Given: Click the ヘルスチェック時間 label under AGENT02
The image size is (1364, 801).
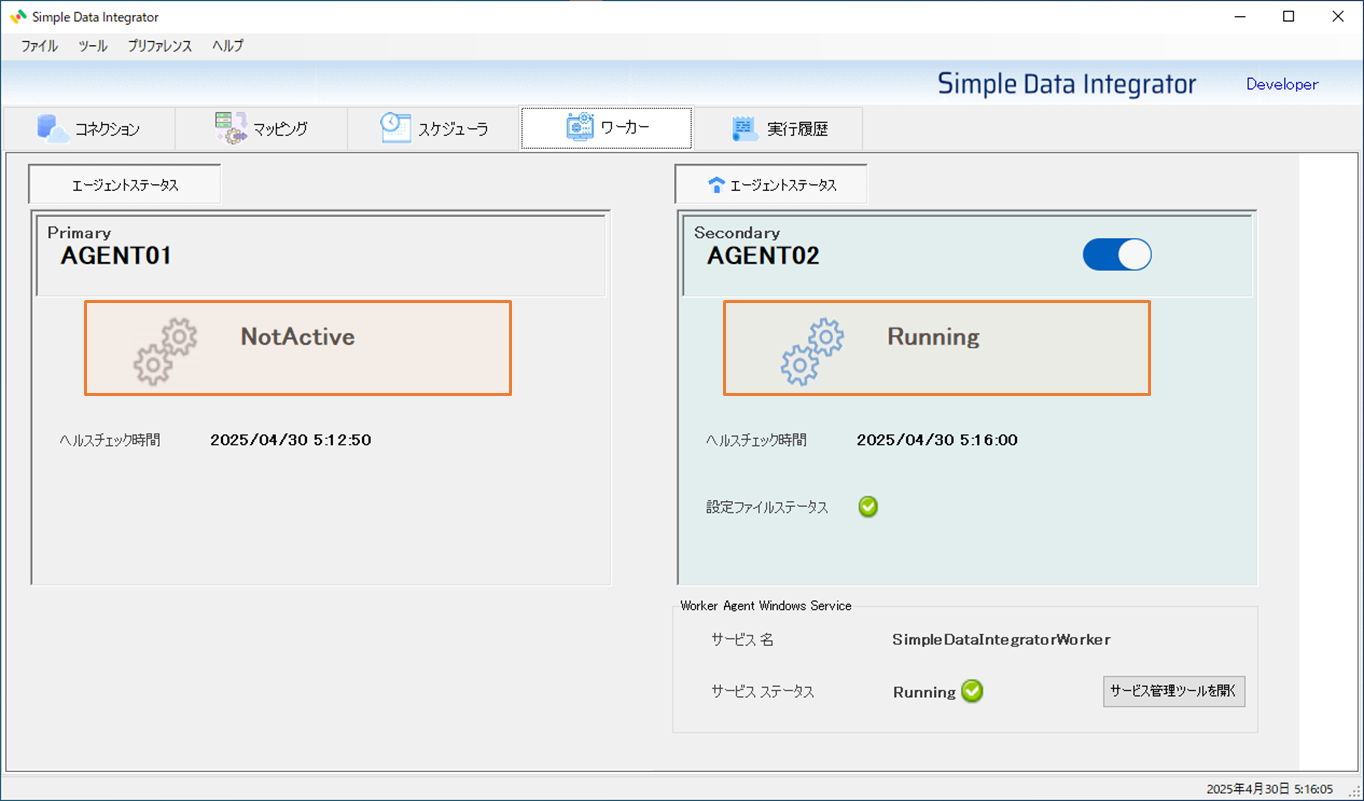Looking at the screenshot, I should coord(756,439).
